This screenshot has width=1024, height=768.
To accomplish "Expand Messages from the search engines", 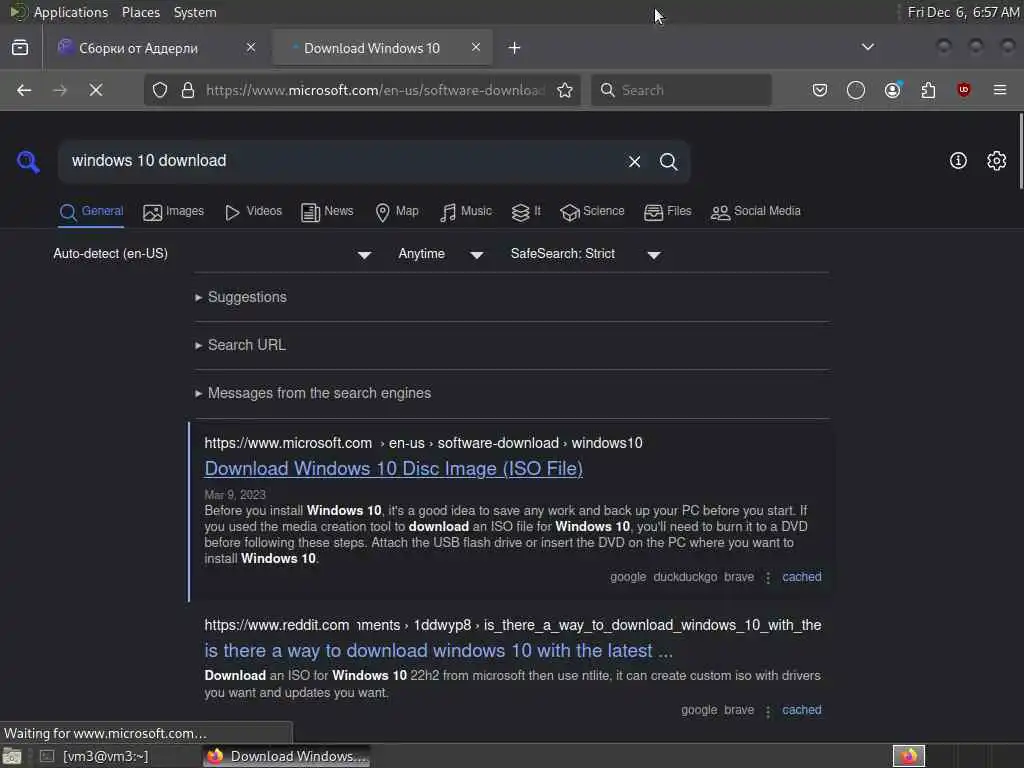I will [313, 393].
